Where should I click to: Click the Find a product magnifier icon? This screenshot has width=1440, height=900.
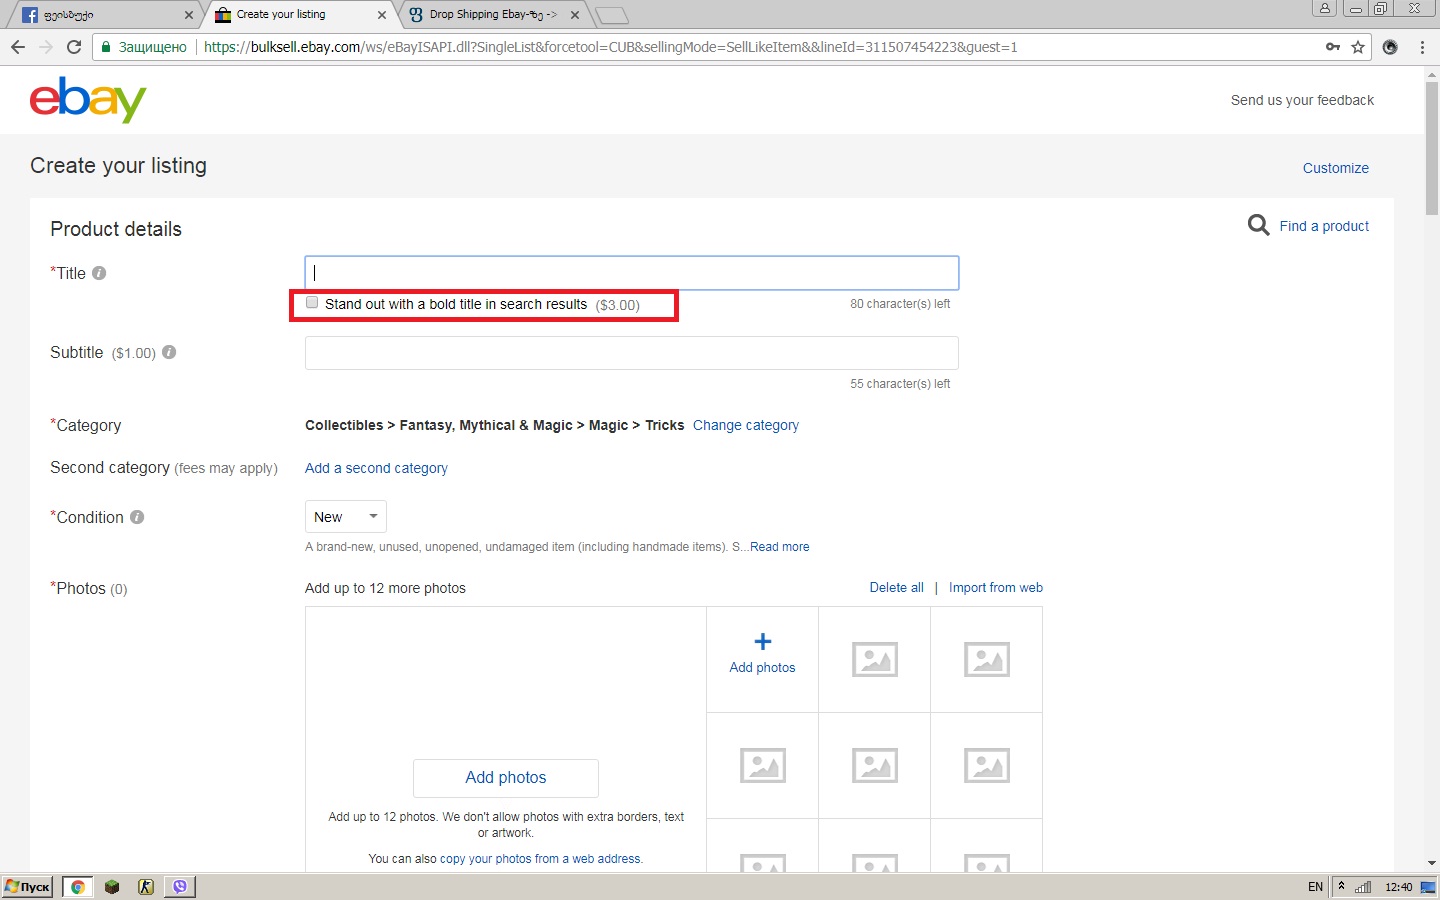pos(1259,225)
